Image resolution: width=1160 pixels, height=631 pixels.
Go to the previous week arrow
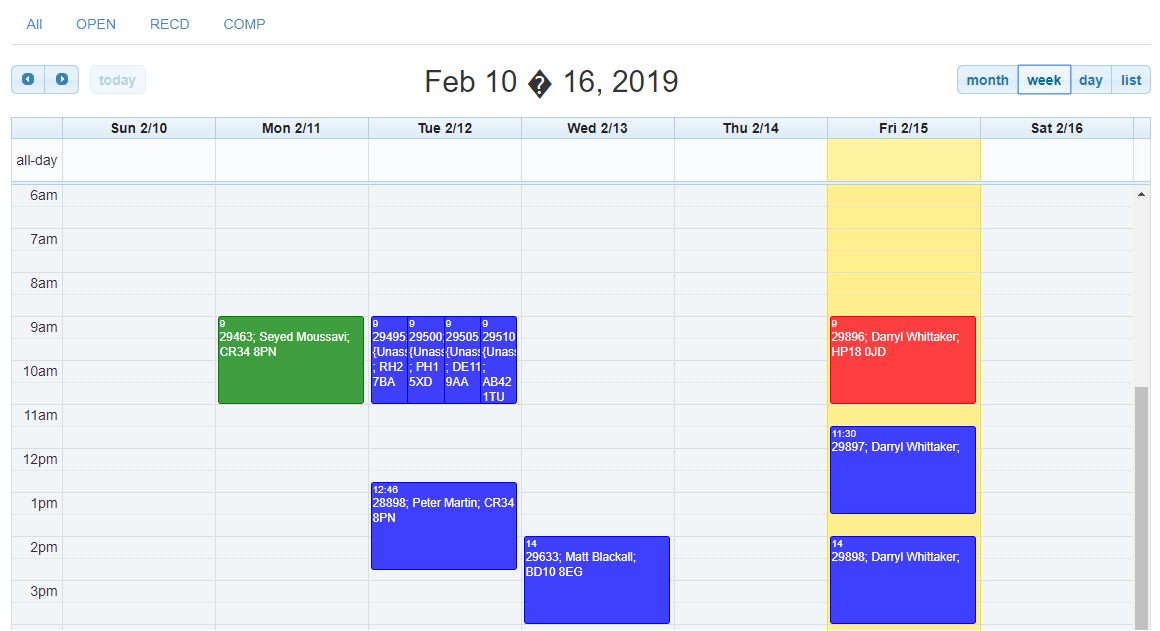click(x=28, y=79)
